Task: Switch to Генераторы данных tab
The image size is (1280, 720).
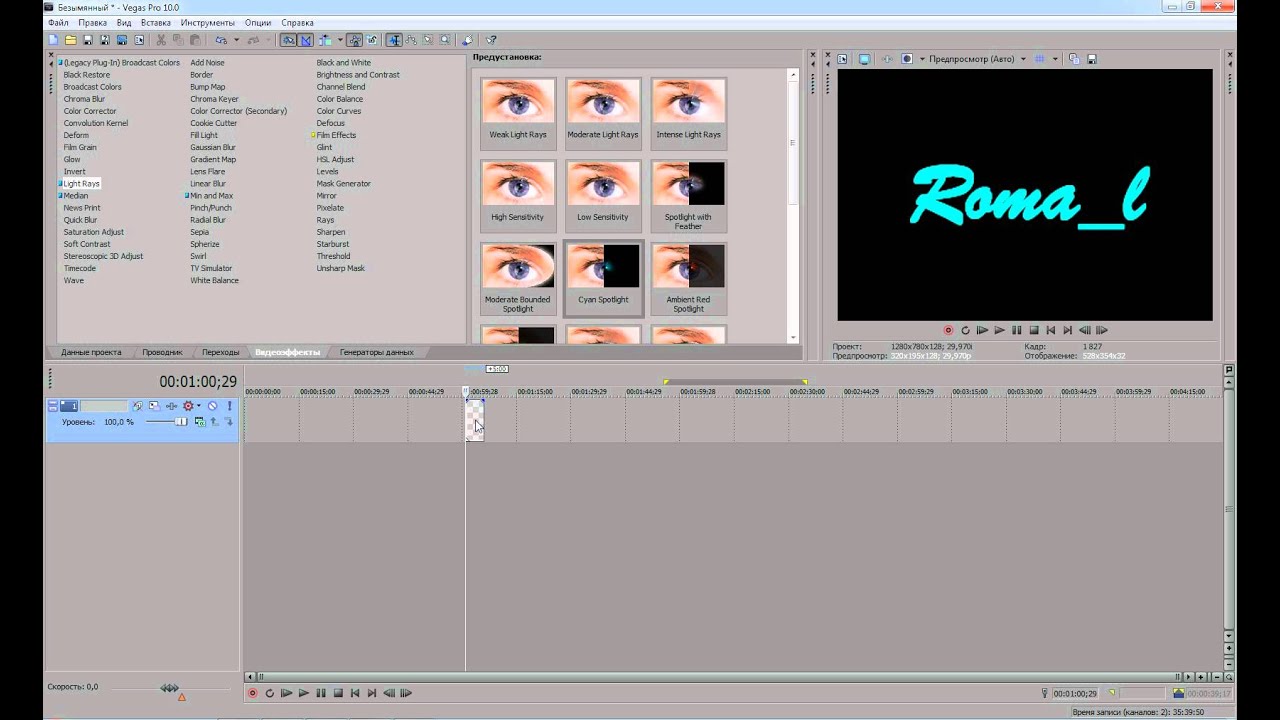Action: (376, 352)
